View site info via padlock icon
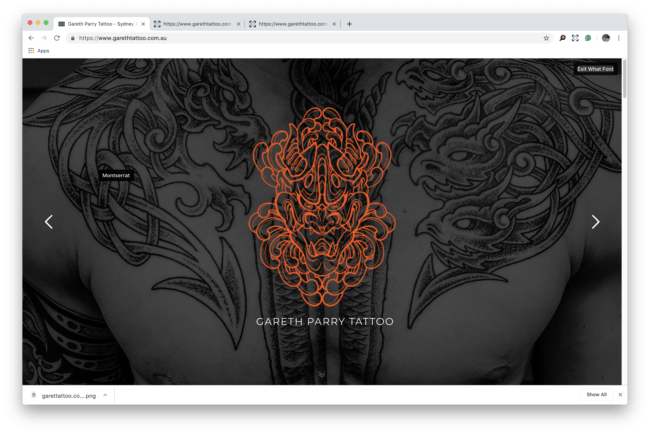 [73, 38]
